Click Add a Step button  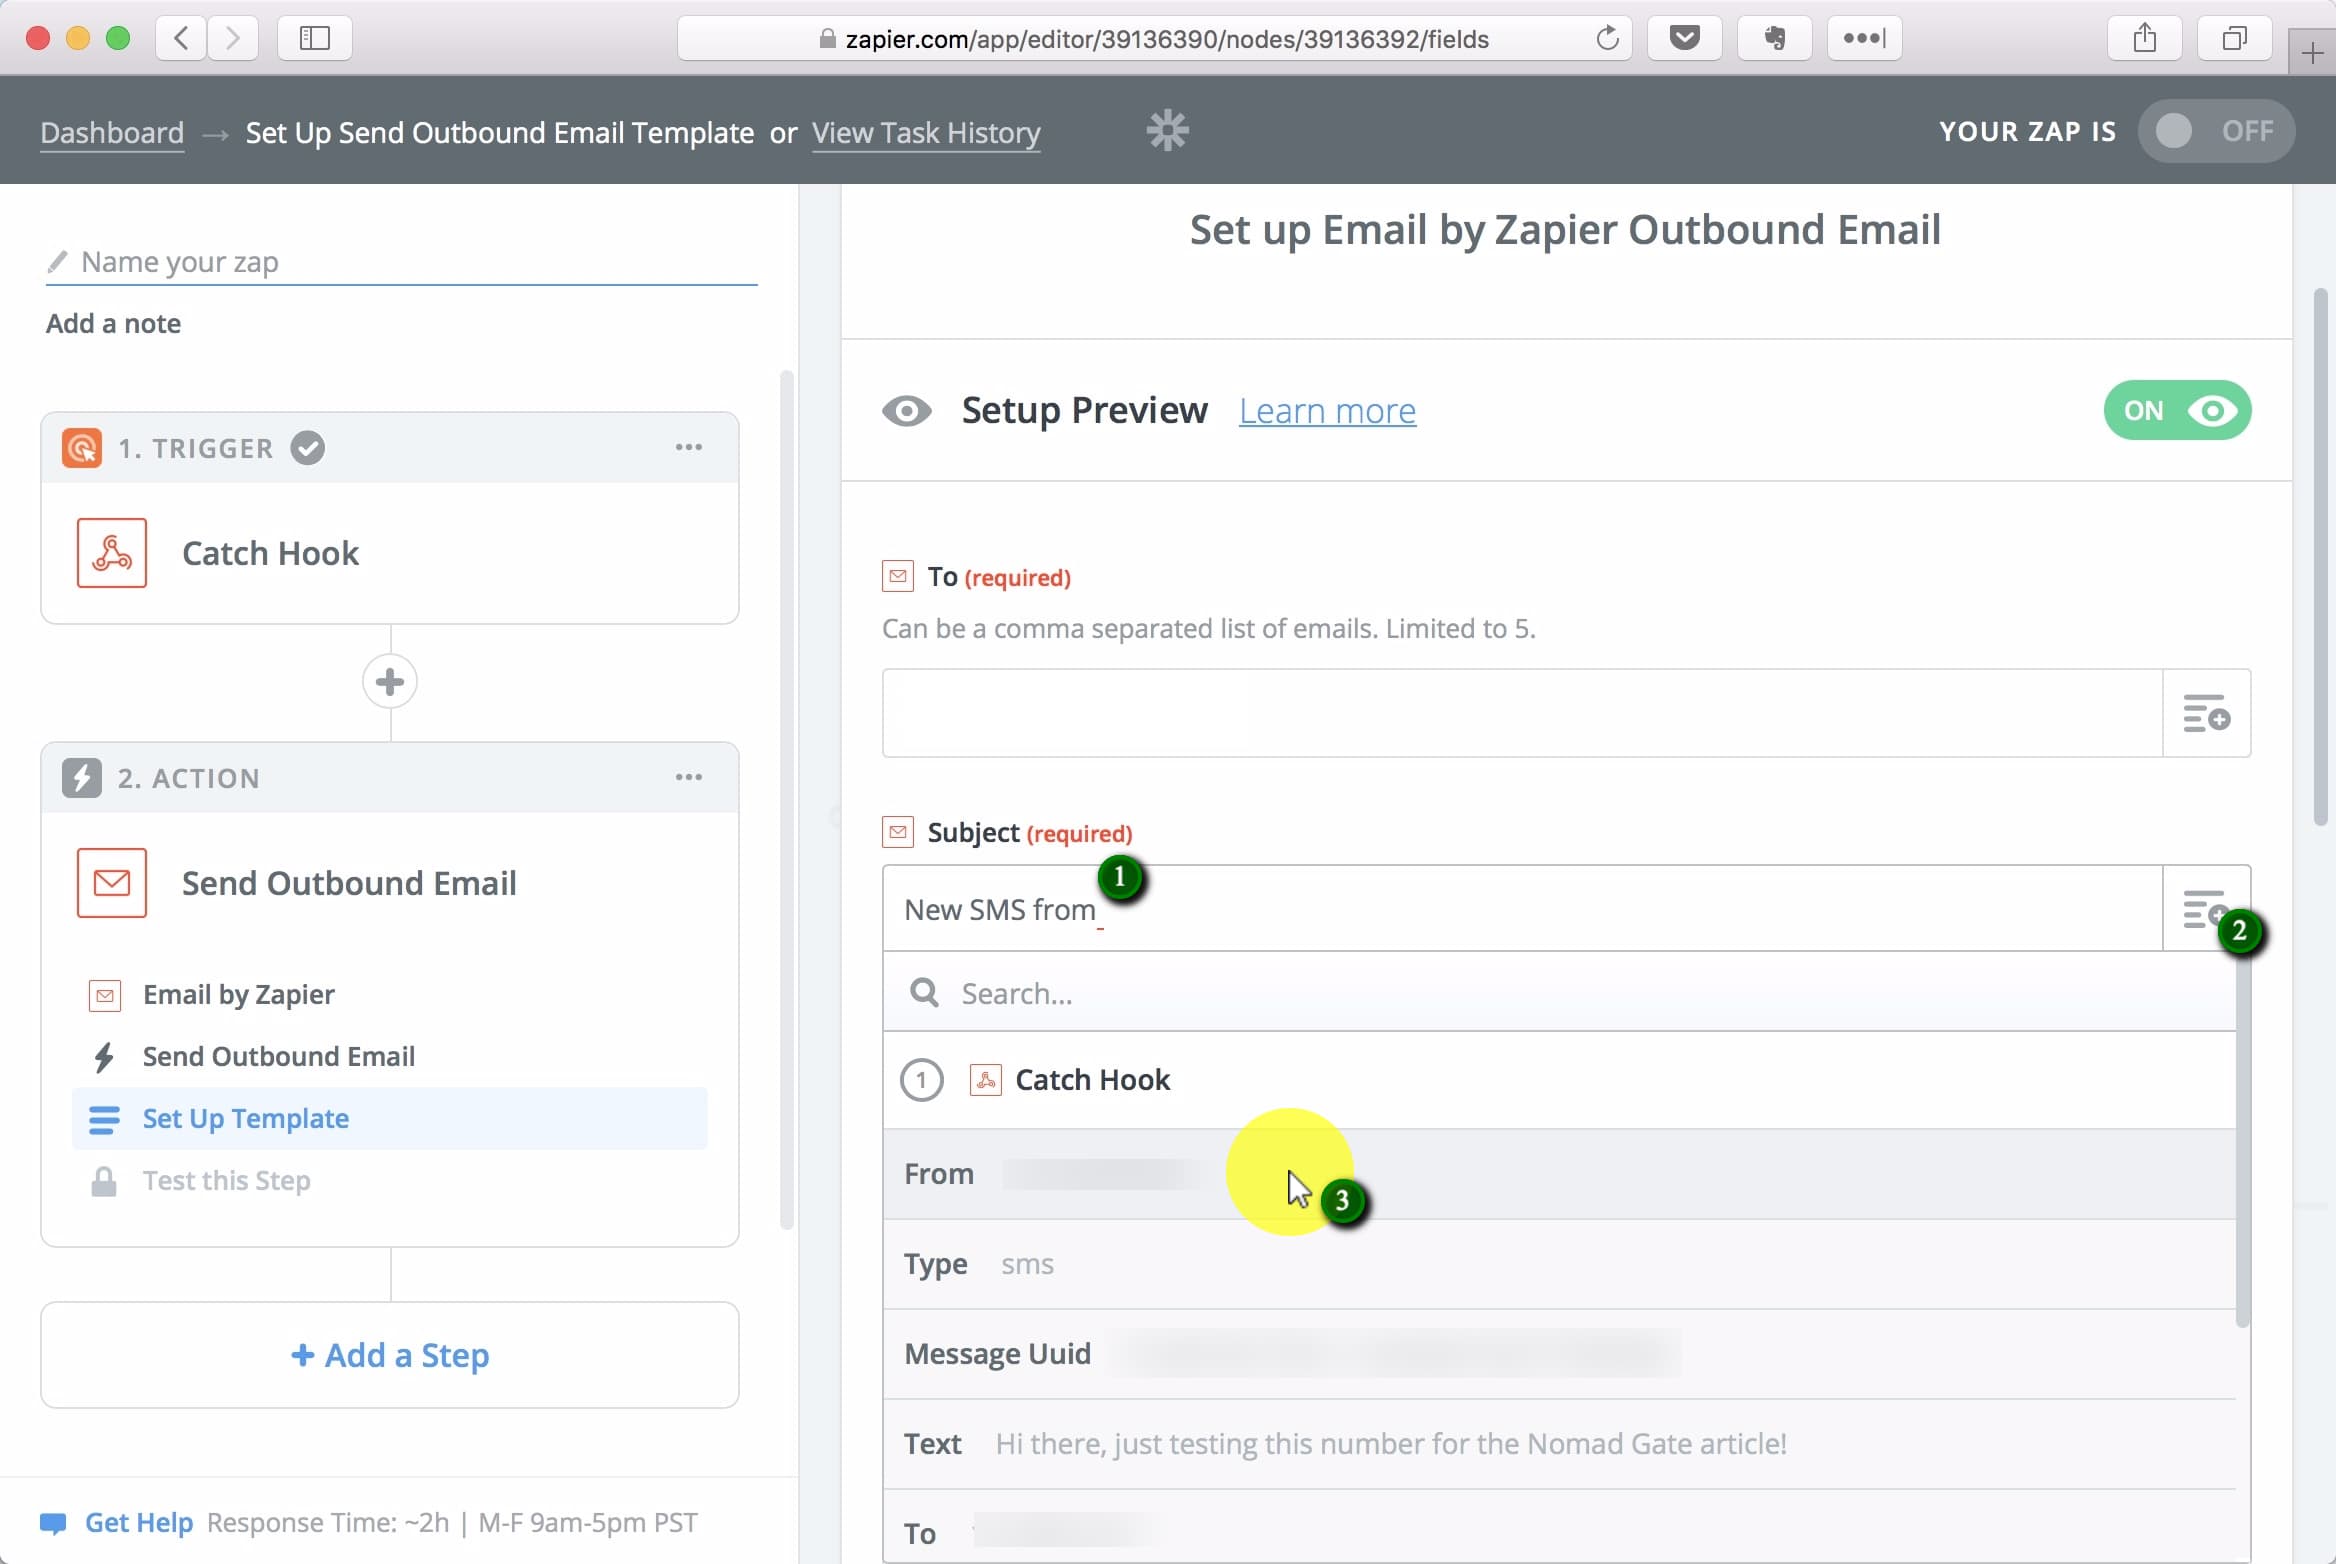390,1355
